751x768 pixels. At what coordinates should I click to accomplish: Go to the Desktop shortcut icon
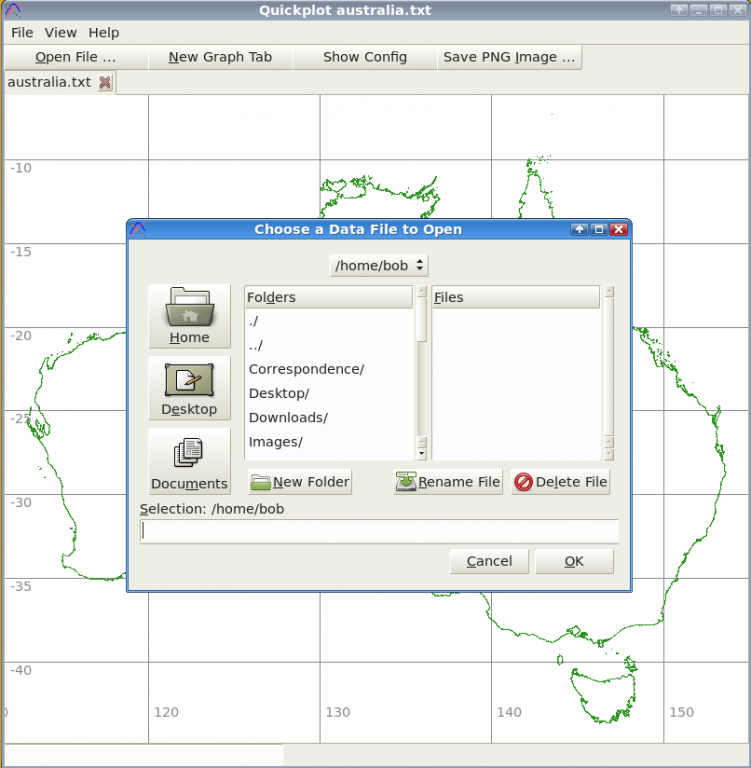pos(189,388)
